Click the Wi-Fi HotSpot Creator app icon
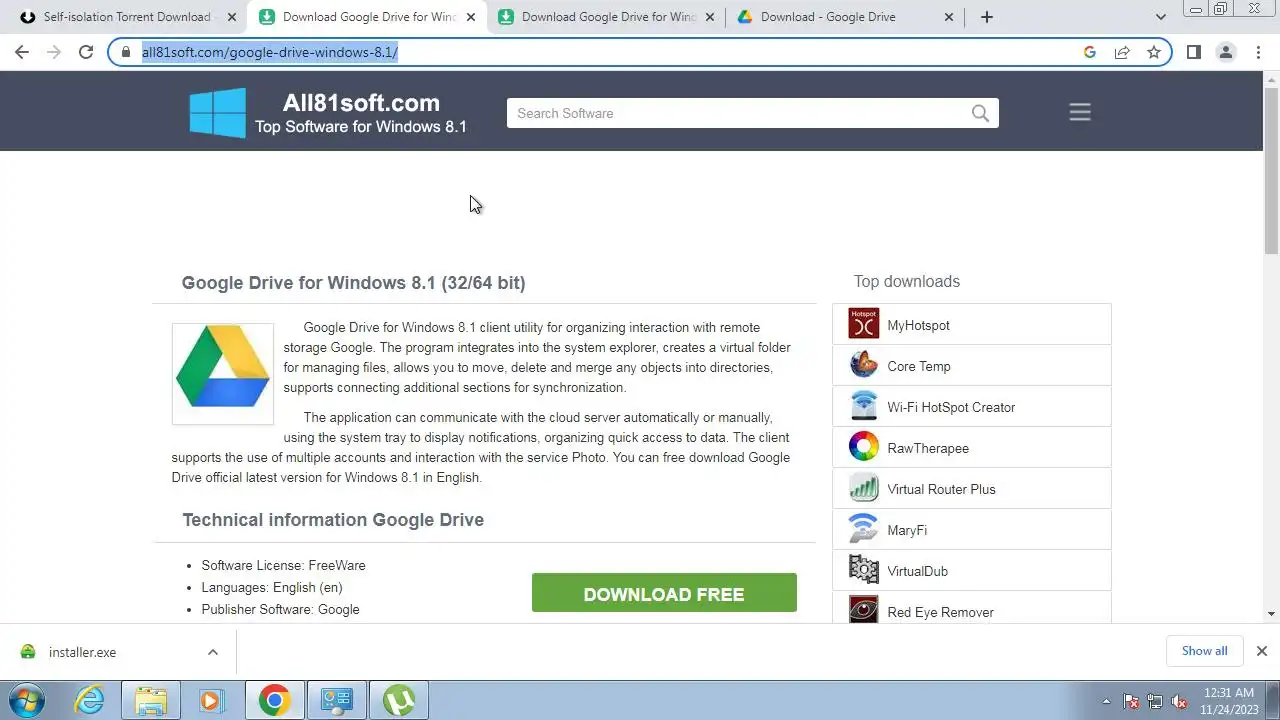The width and height of the screenshot is (1280, 720). coord(864,406)
